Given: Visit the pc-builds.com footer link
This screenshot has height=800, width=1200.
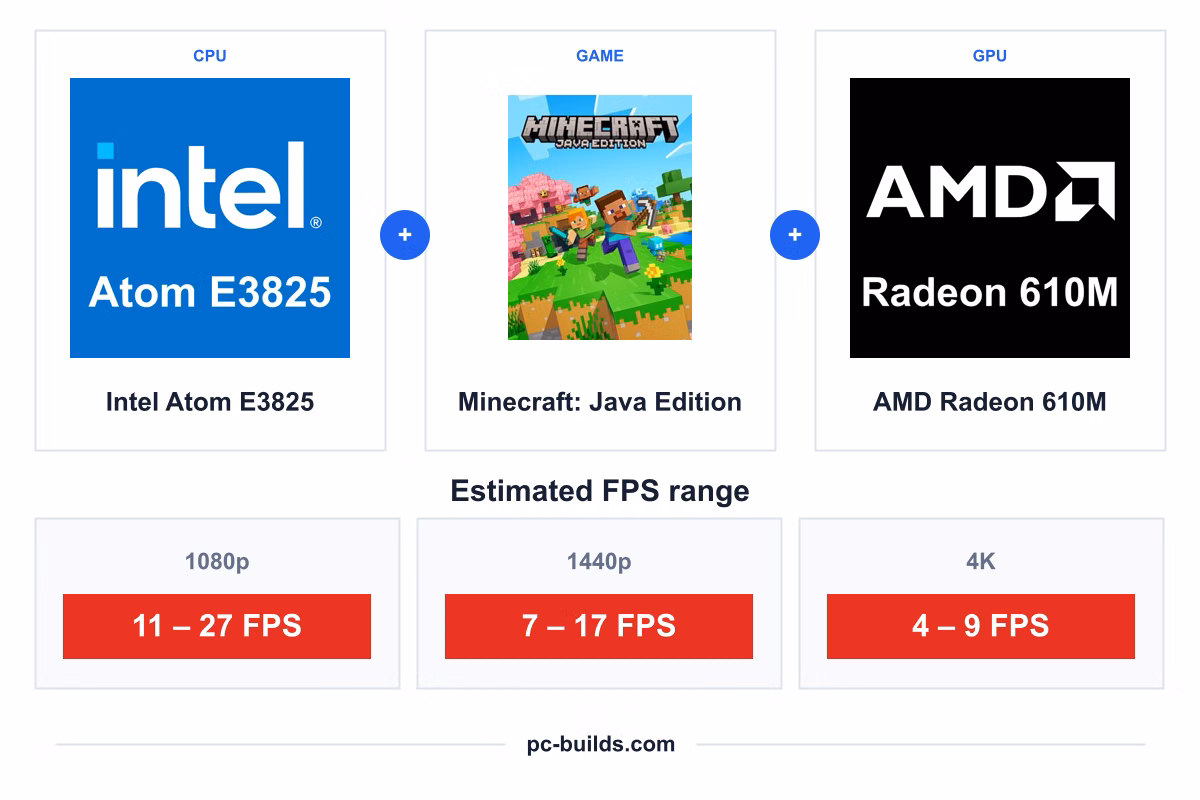Looking at the screenshot, I should [x=601, y=744].
